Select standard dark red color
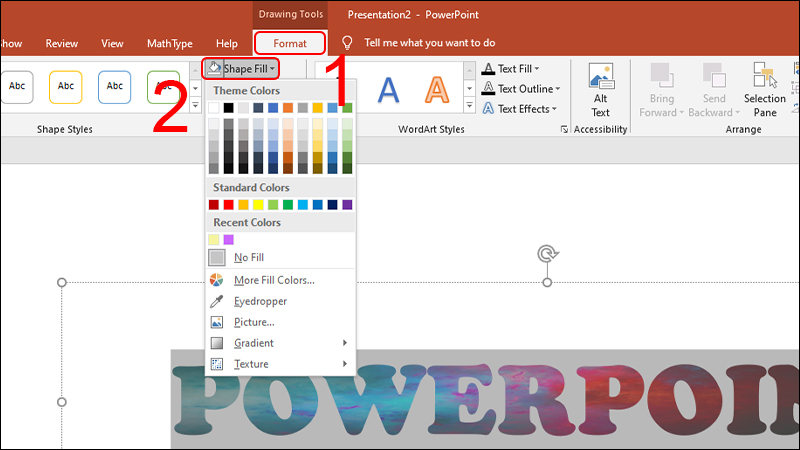 214,205
